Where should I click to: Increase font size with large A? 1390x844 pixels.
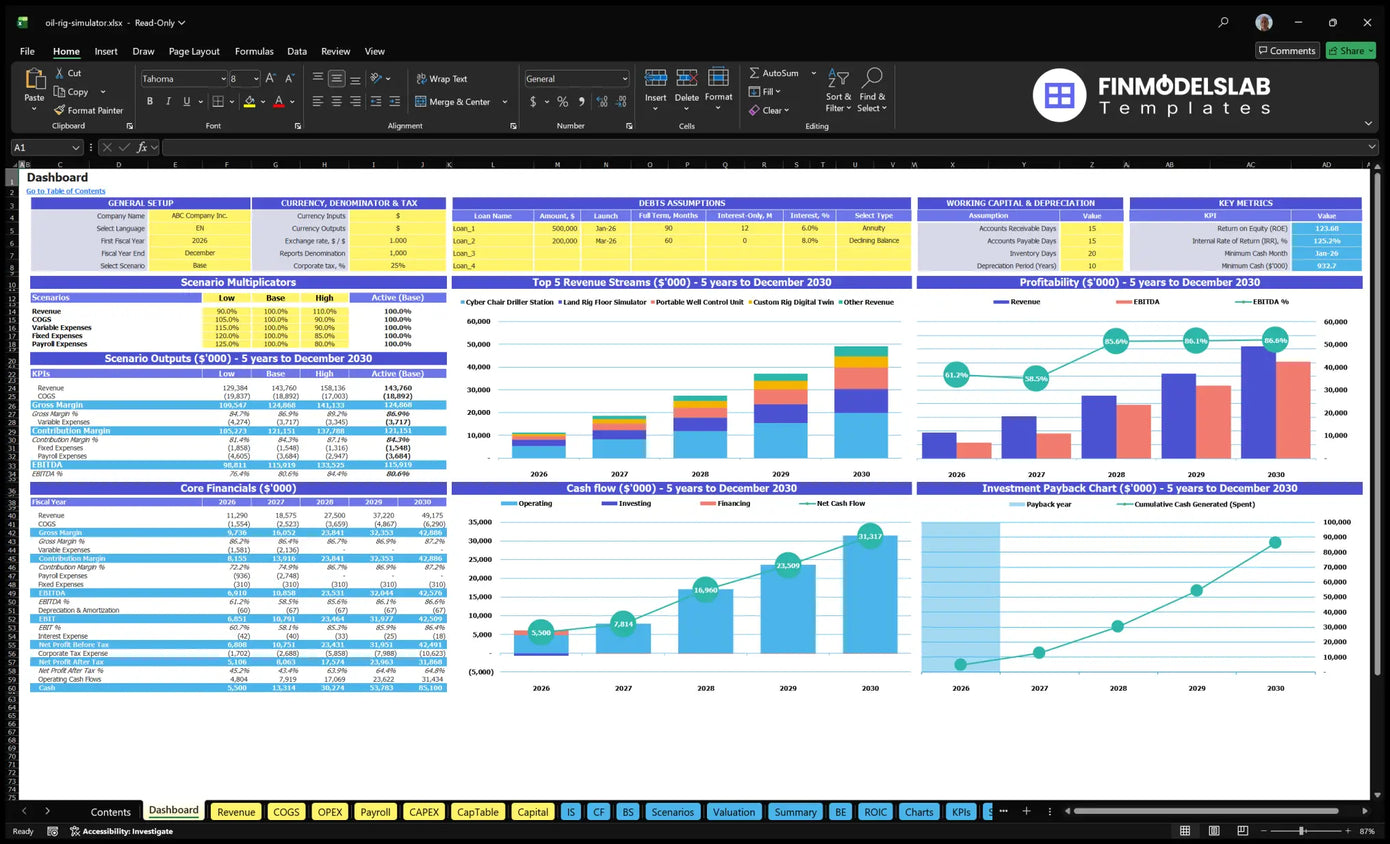(x=271, y=78)
